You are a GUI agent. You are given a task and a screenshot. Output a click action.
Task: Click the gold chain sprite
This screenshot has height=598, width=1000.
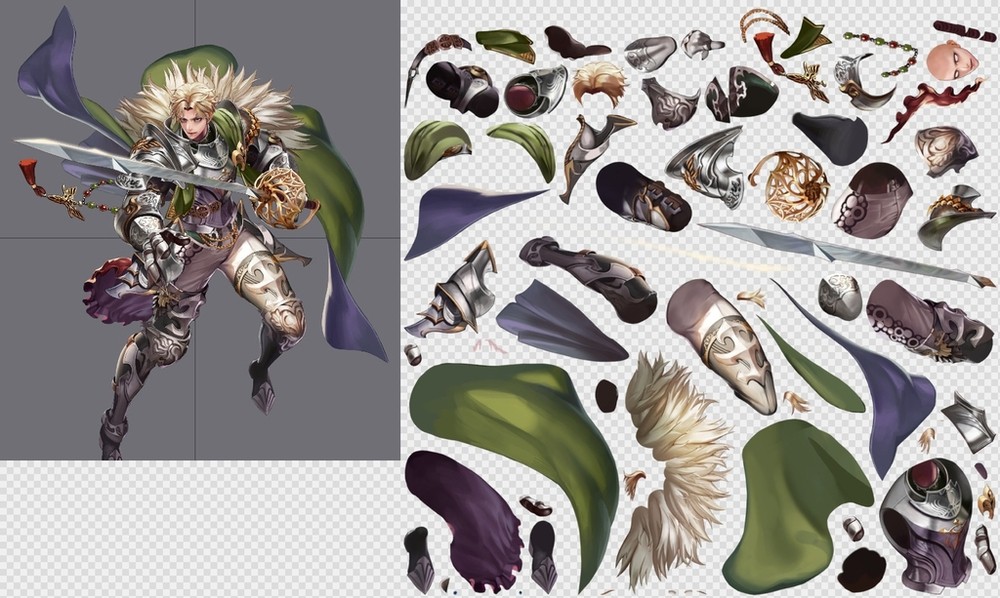765,22
